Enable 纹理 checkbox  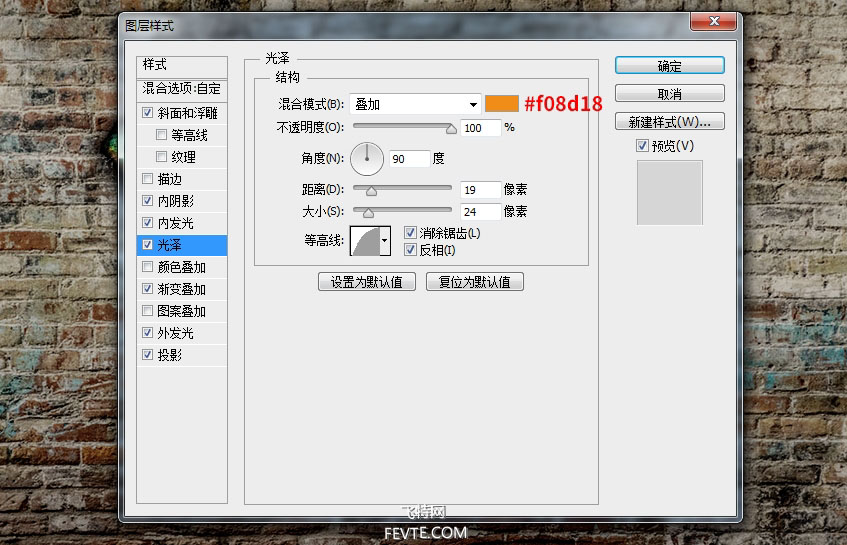pyautogui.click(x=161, y=157)
